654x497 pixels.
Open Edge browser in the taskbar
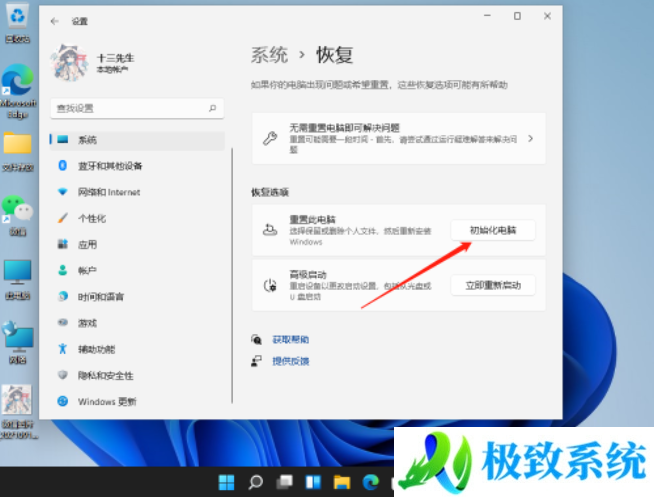pyautogui.click(x=370, y=482)
